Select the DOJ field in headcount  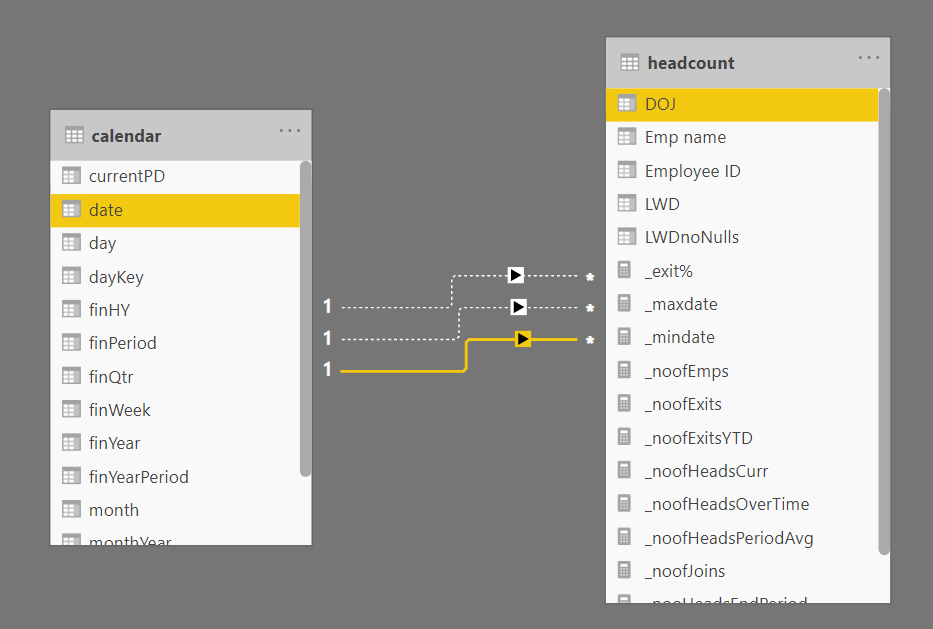742,104
